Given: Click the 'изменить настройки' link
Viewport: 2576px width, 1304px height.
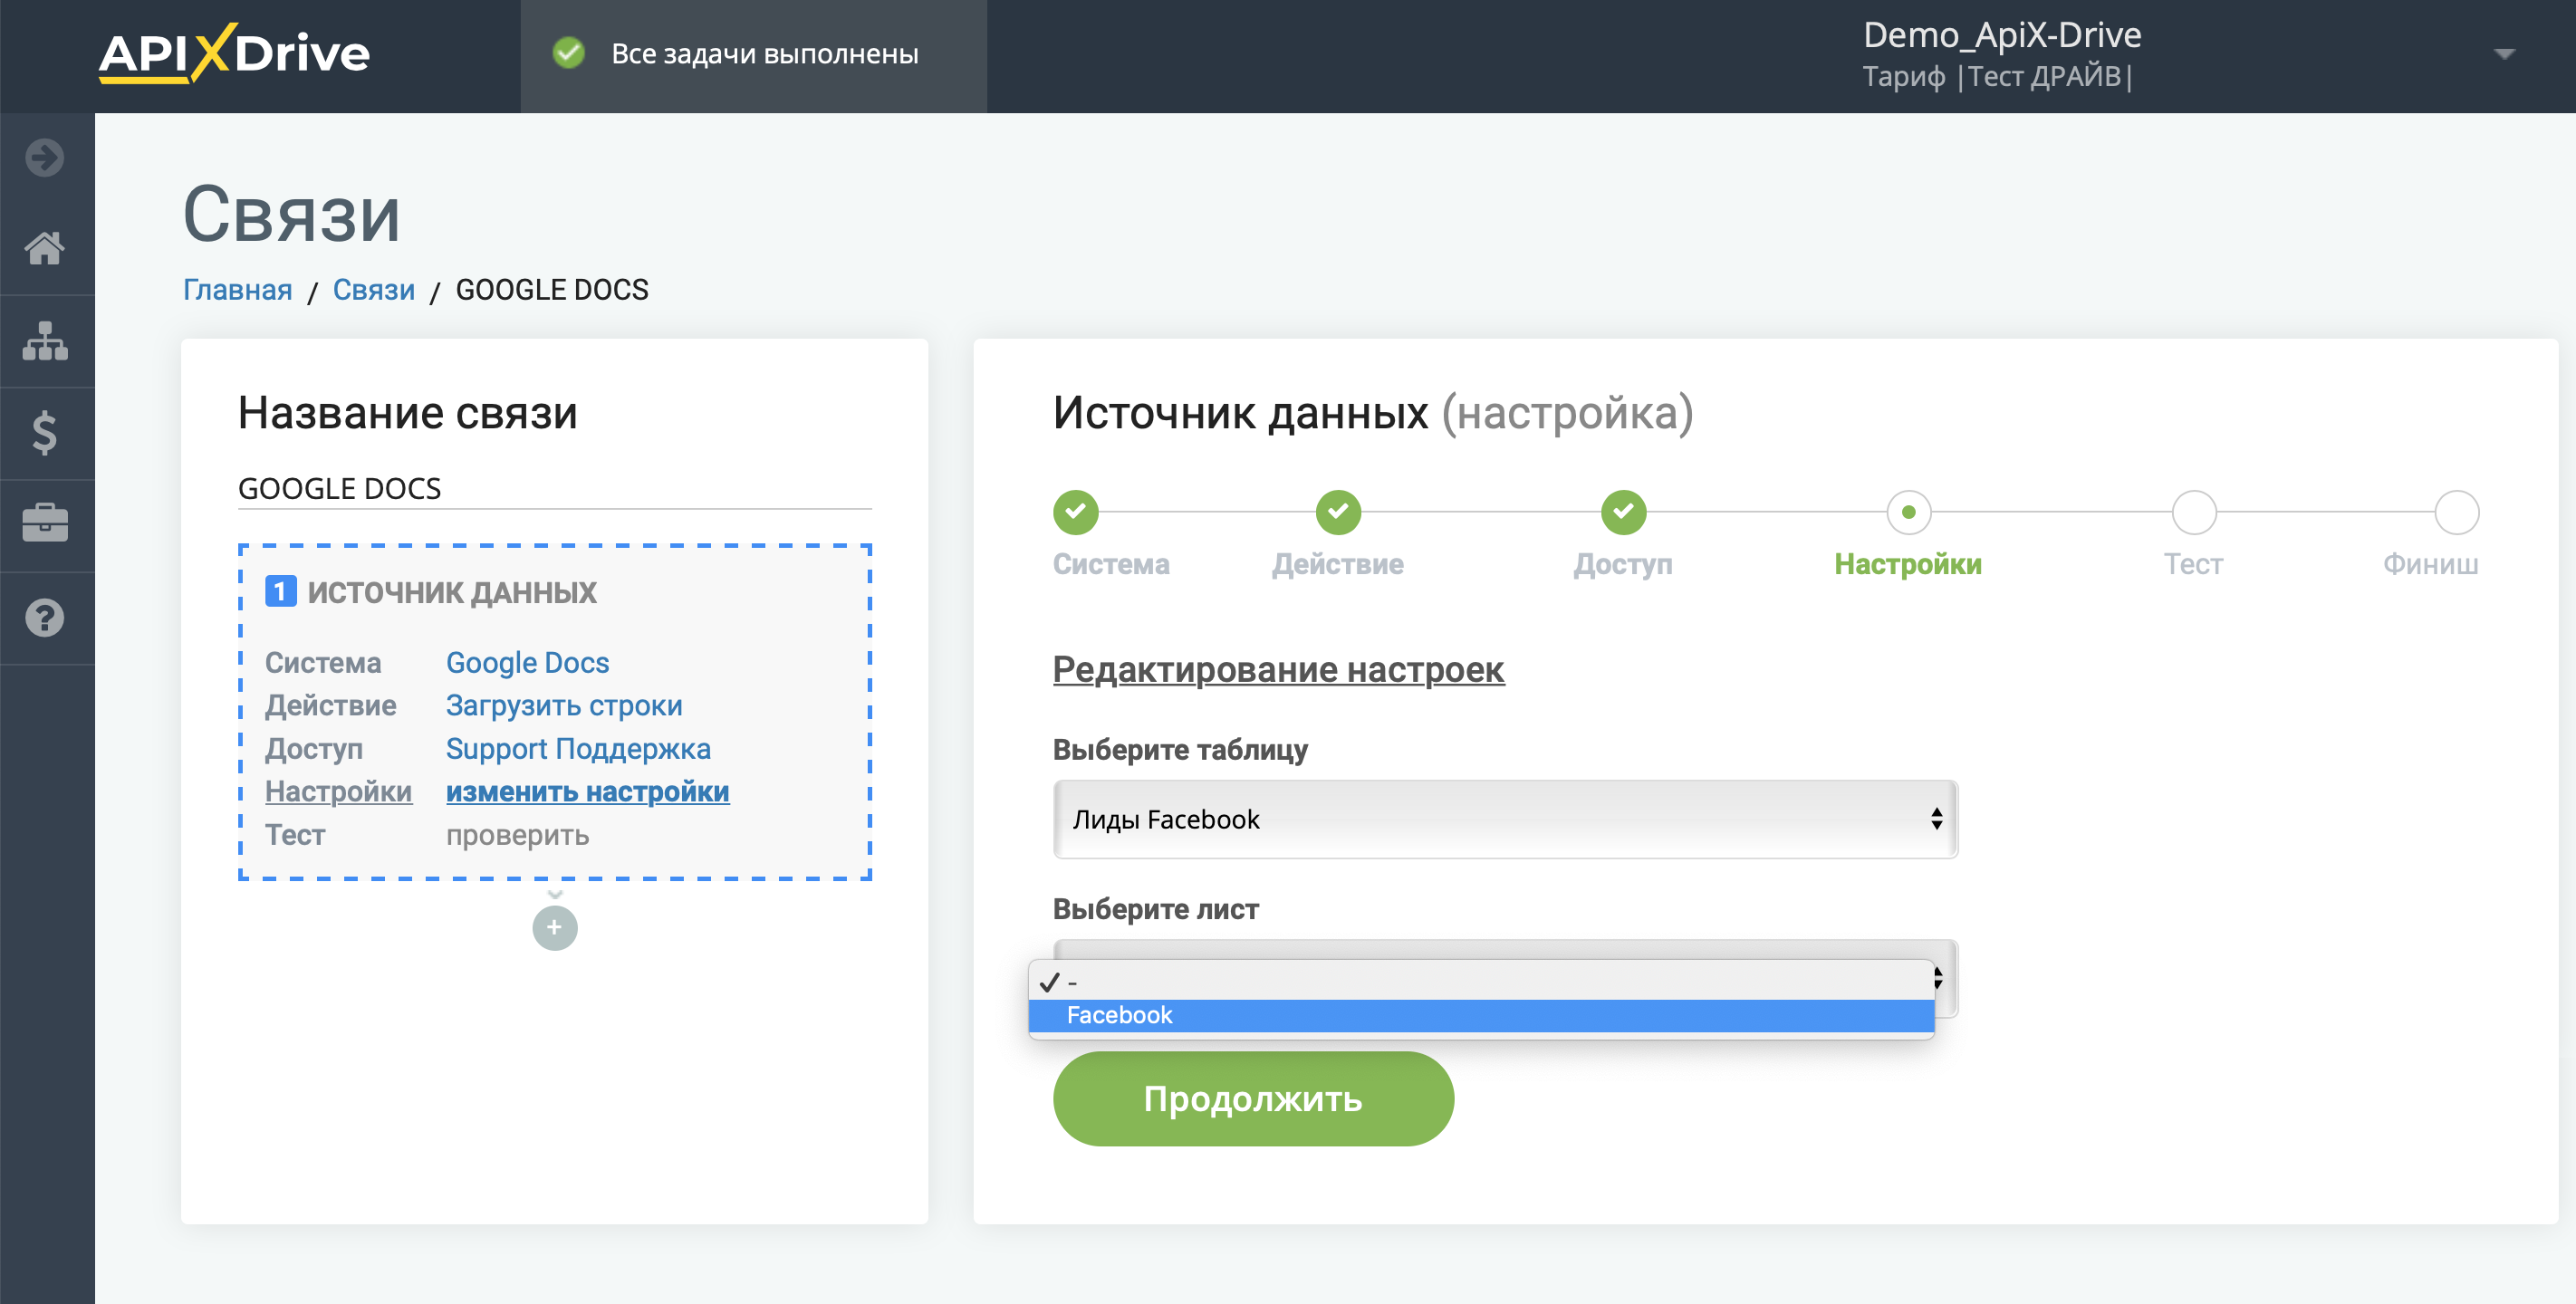Looking at the screenshot, I should 587,791.
